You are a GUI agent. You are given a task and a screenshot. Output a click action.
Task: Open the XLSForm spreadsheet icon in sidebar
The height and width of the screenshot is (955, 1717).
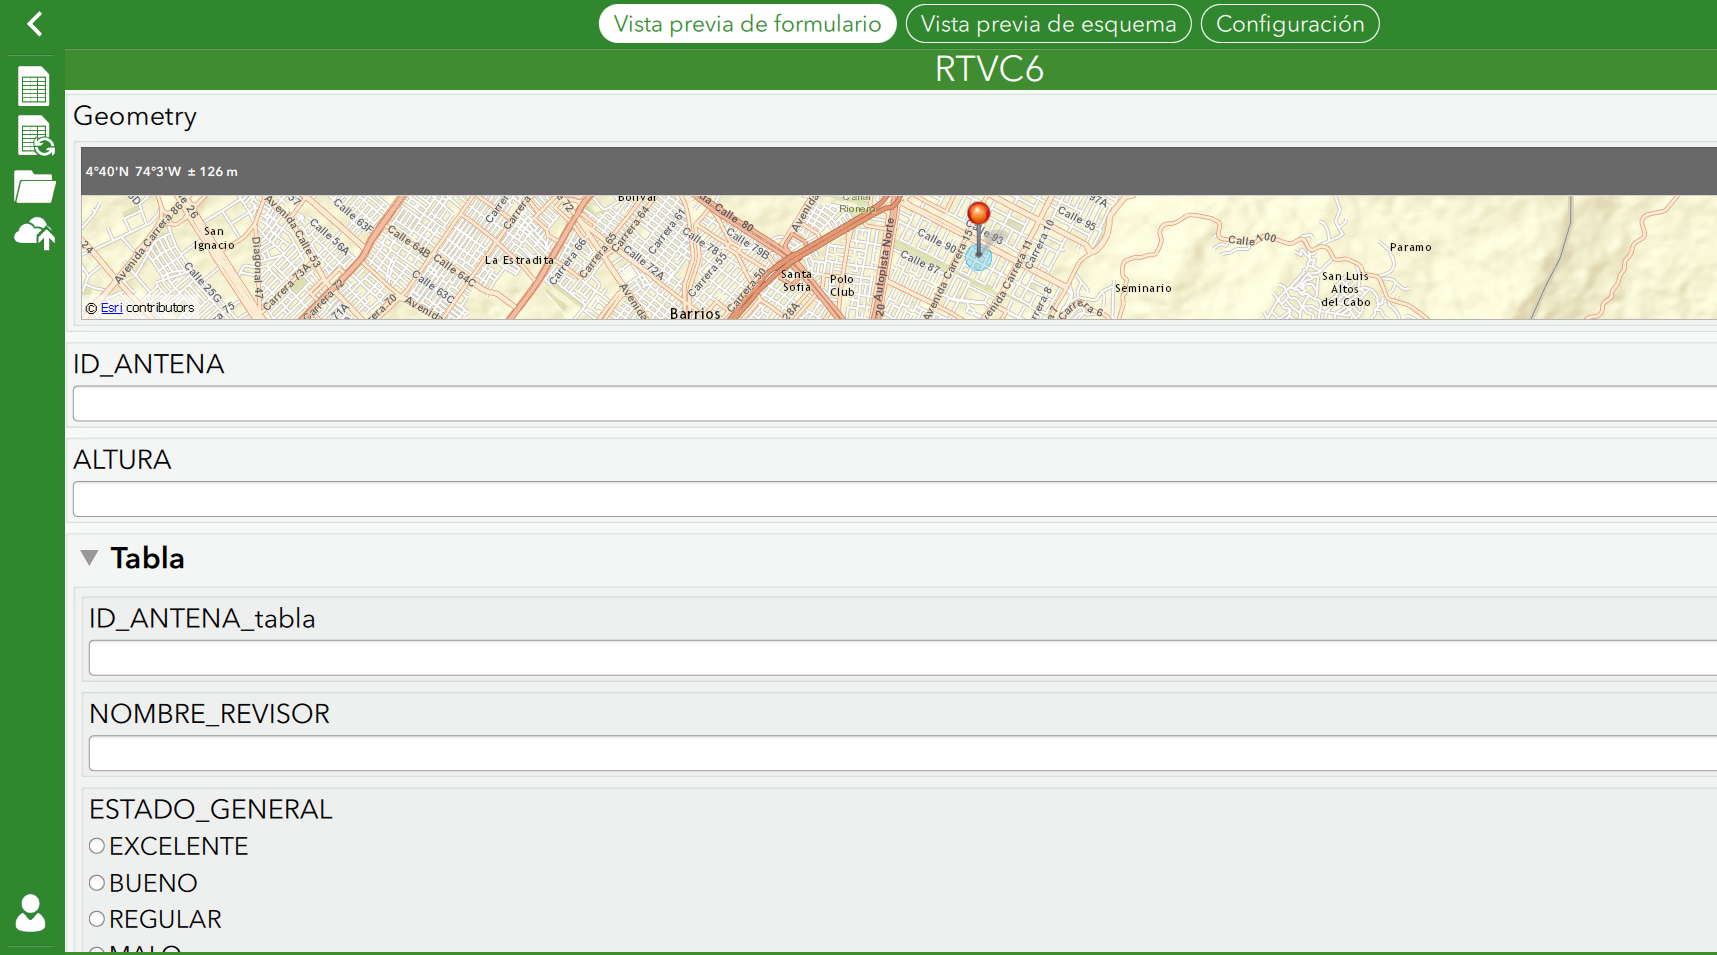(x=33, y=87)
